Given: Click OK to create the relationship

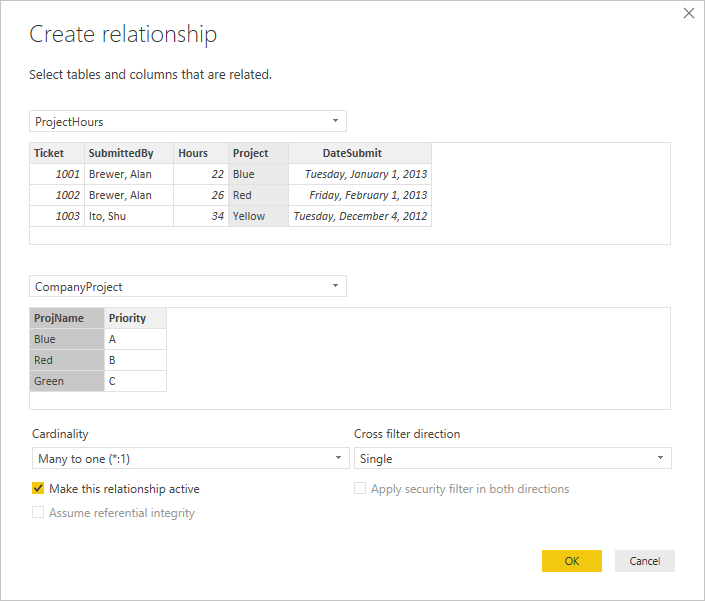Looking at the screenshot, I should 571,561.
